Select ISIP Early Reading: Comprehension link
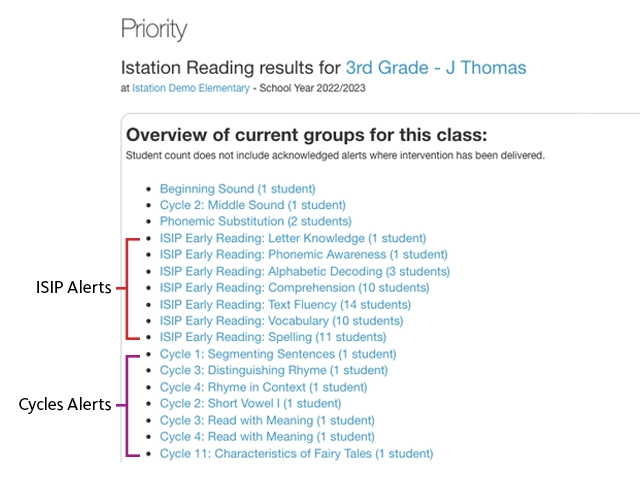640x480 pixels. click(x=294, y=288)
